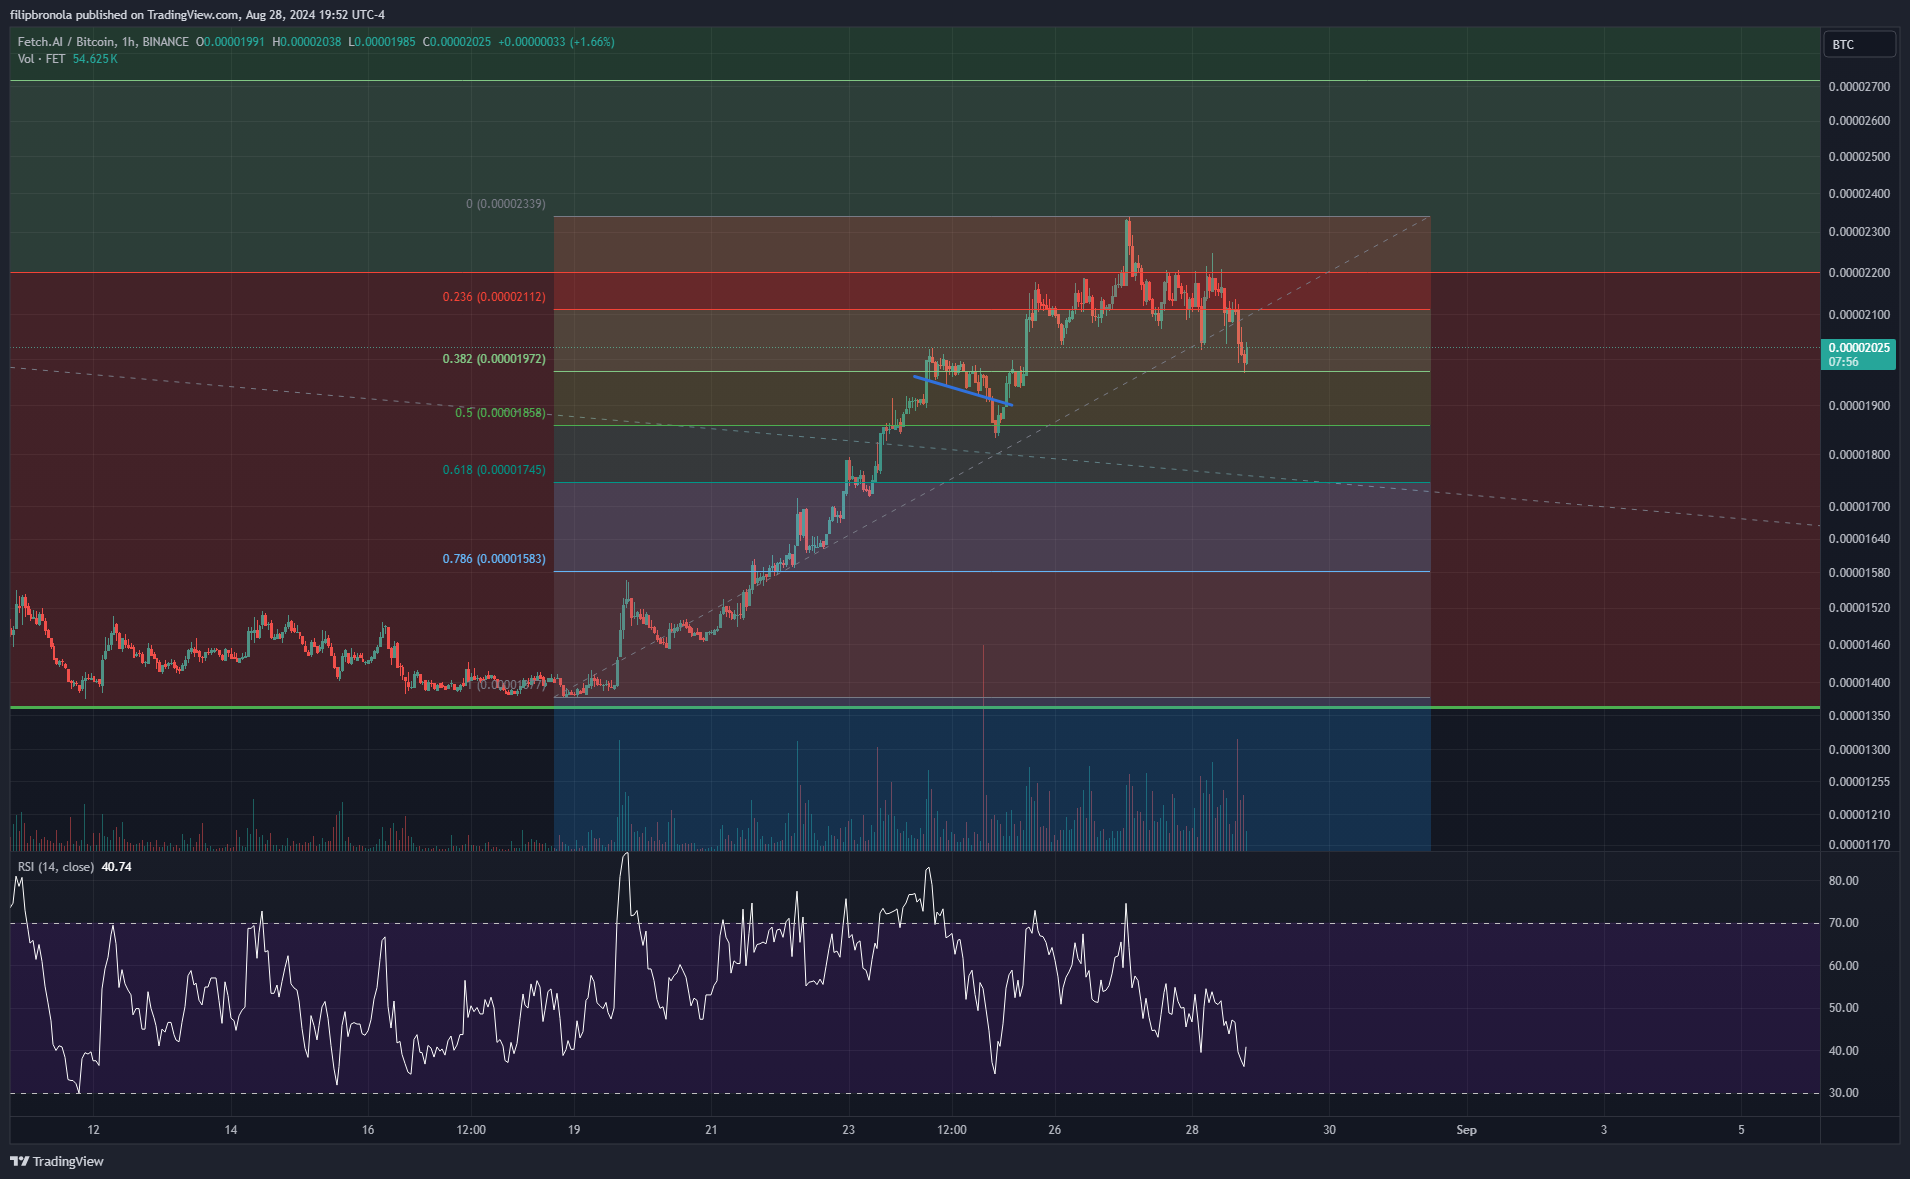Click the 19 date on time axis
The image size is (1910, 1179).
(574, 1130)
